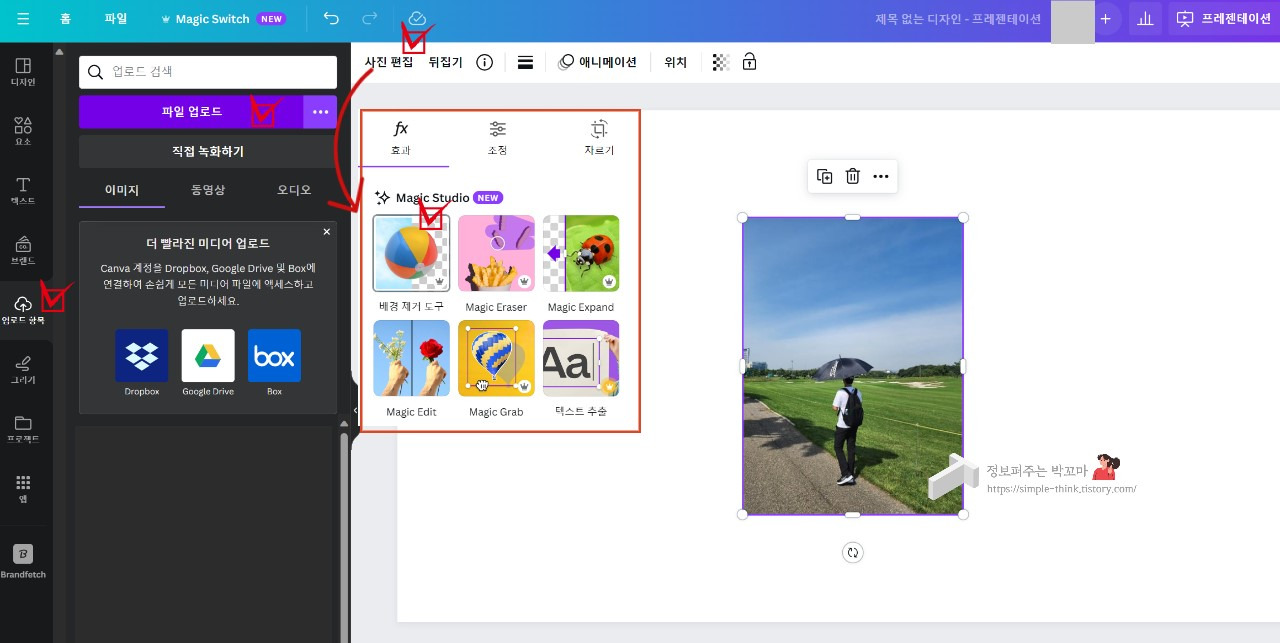
Task: Undo the last action
Action: tap(331, 19)
